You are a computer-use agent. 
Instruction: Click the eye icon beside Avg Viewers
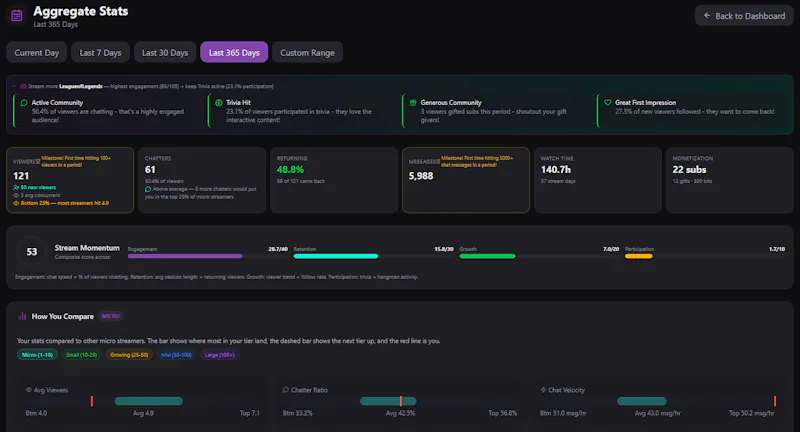(29, 390)
